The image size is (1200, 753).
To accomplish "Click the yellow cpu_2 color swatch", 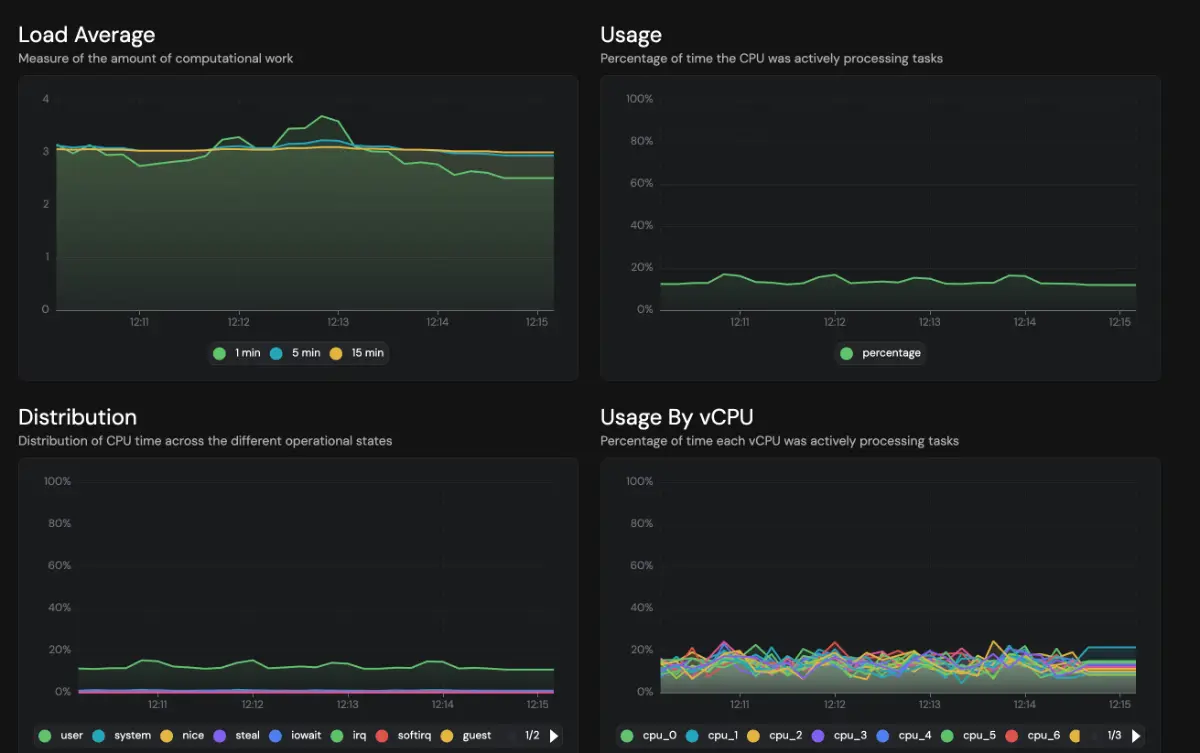I will (x=756, y=736).
